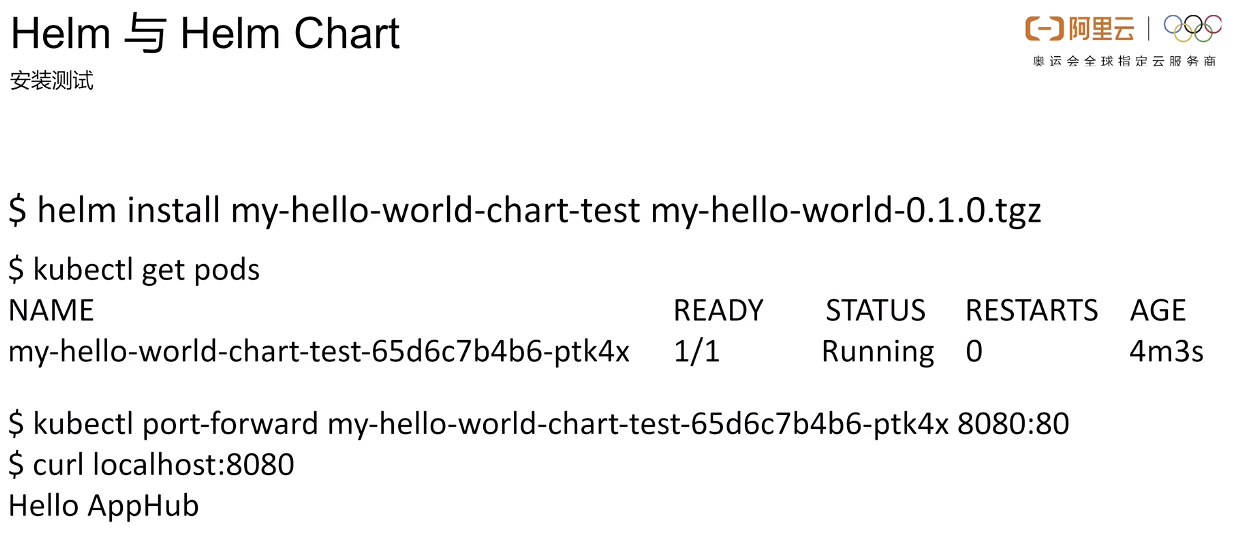Viewport: 1245px width, 548px height.
Task: Select the pod name in the table row
Action: click(319, 352)
